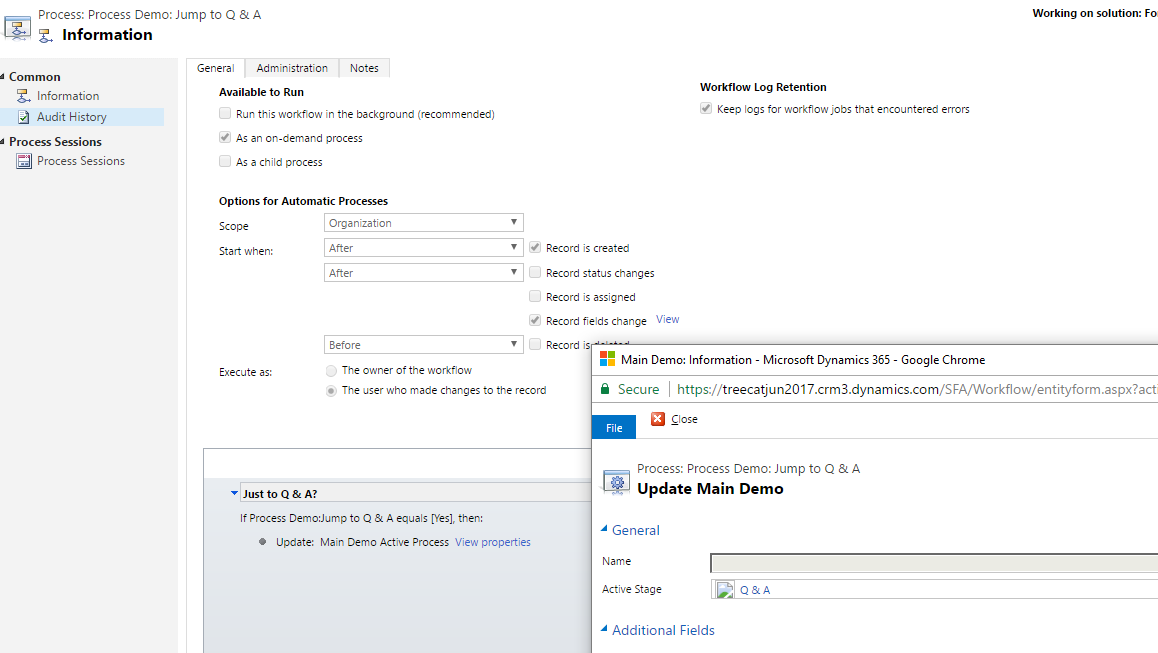
Task: Click the Available to Run heading
Action: pos(261,92)
